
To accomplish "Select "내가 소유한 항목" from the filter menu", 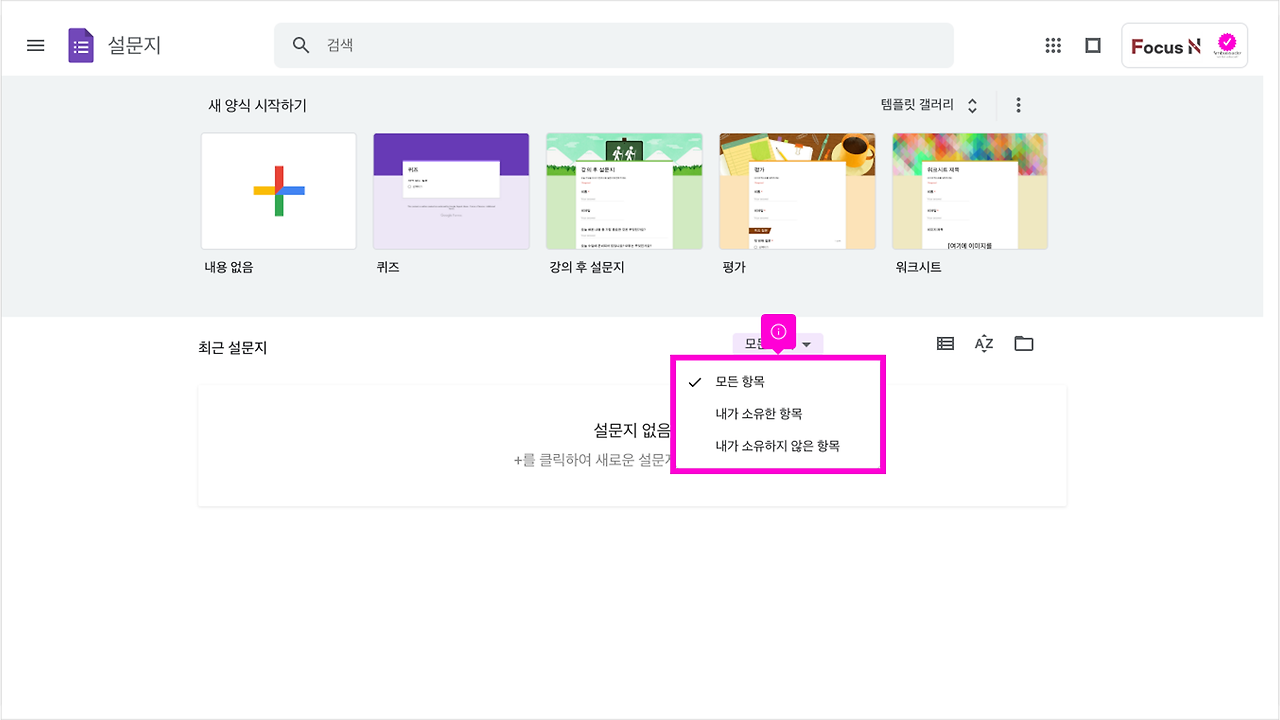I will (x=761, y=413).
